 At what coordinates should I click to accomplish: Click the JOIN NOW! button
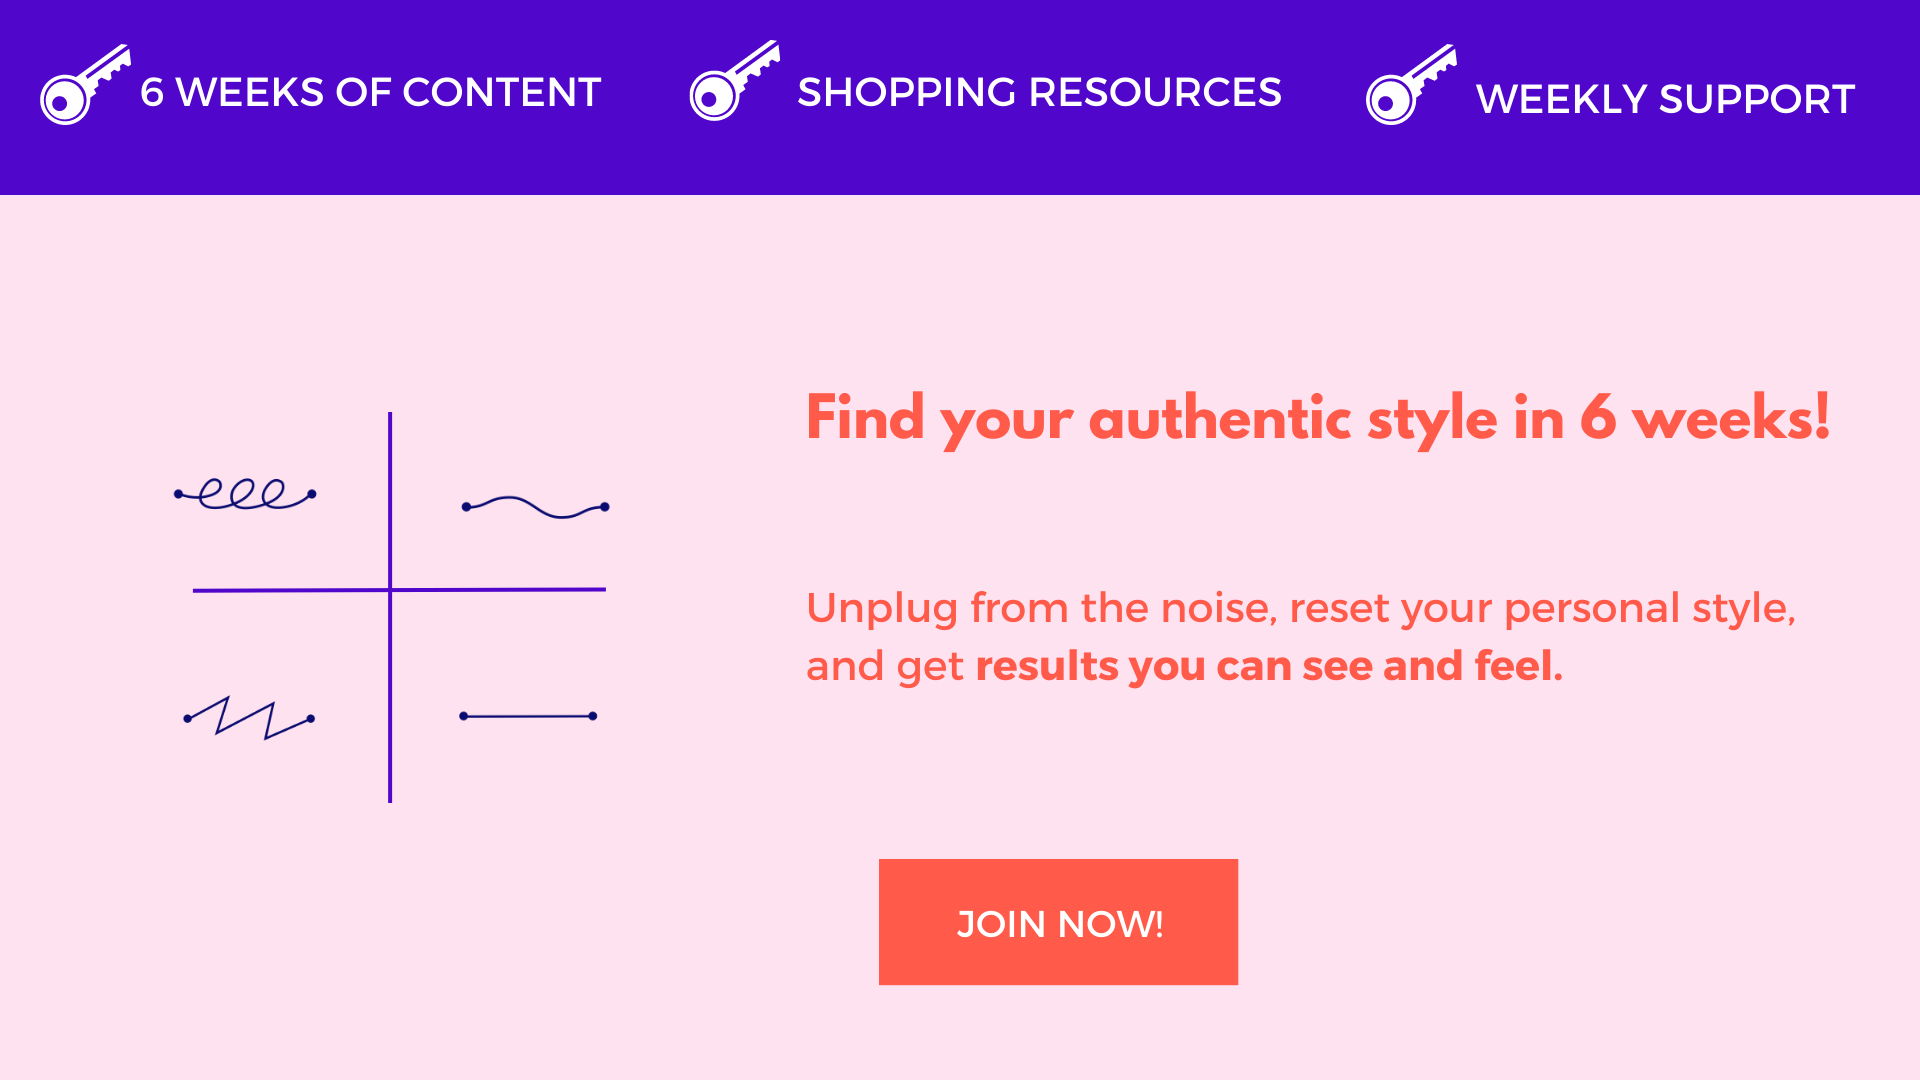tap(1058, 922)
